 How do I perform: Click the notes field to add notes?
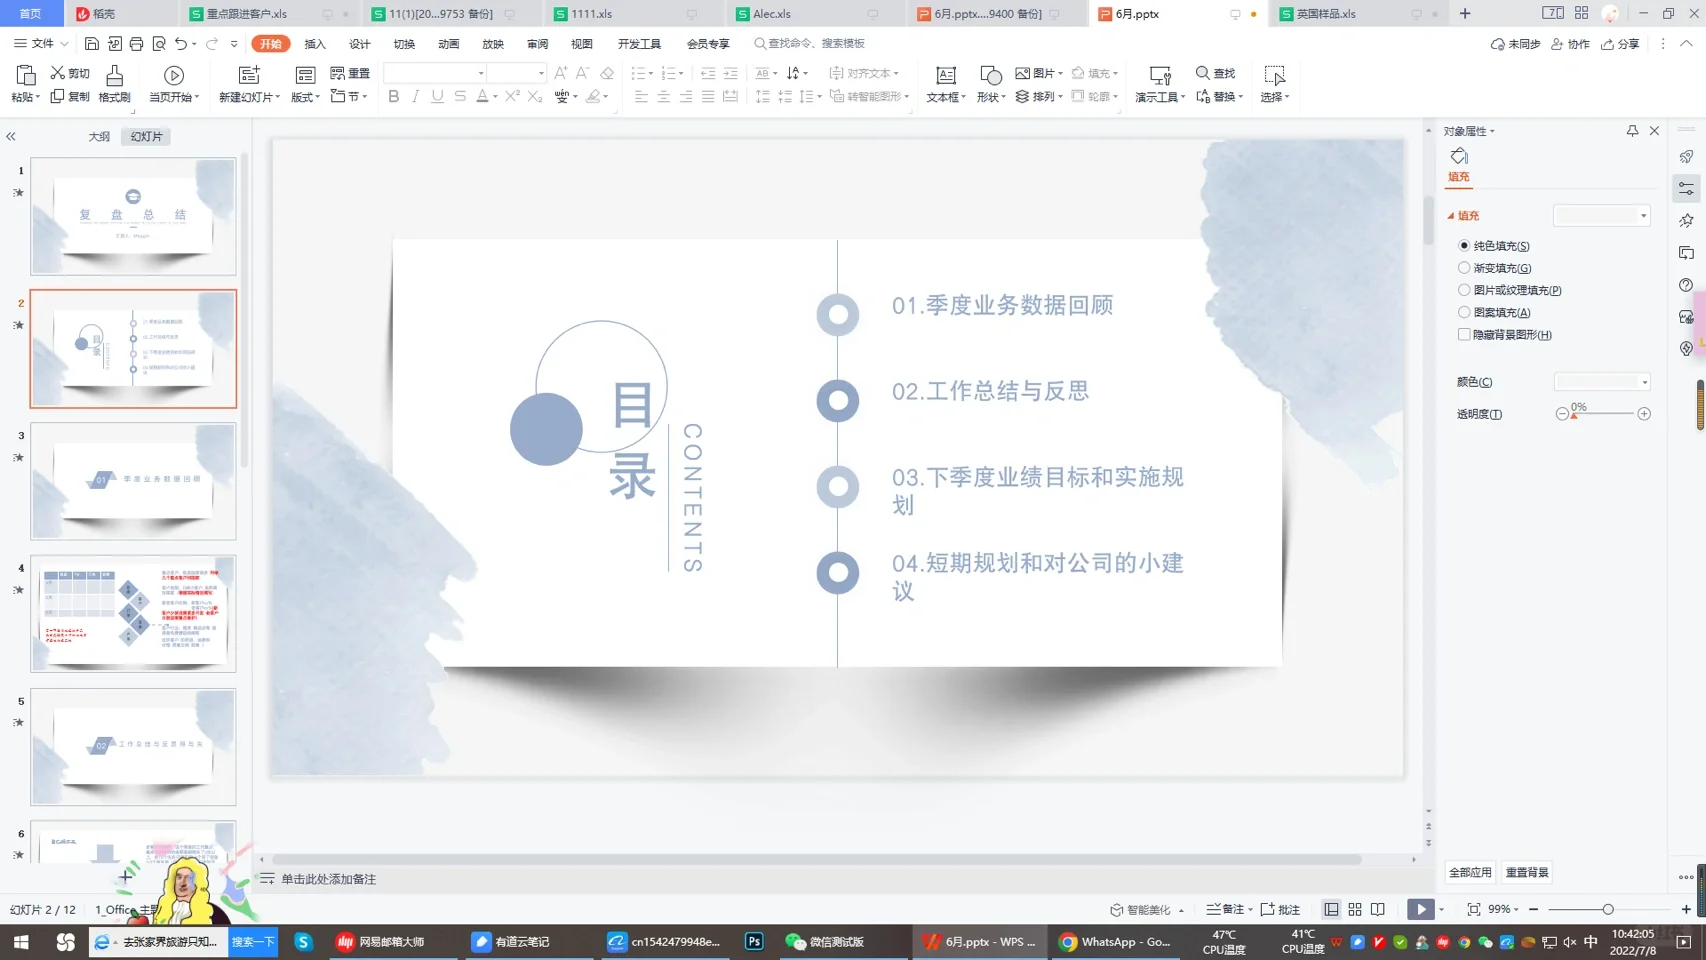tap(329, 879)
